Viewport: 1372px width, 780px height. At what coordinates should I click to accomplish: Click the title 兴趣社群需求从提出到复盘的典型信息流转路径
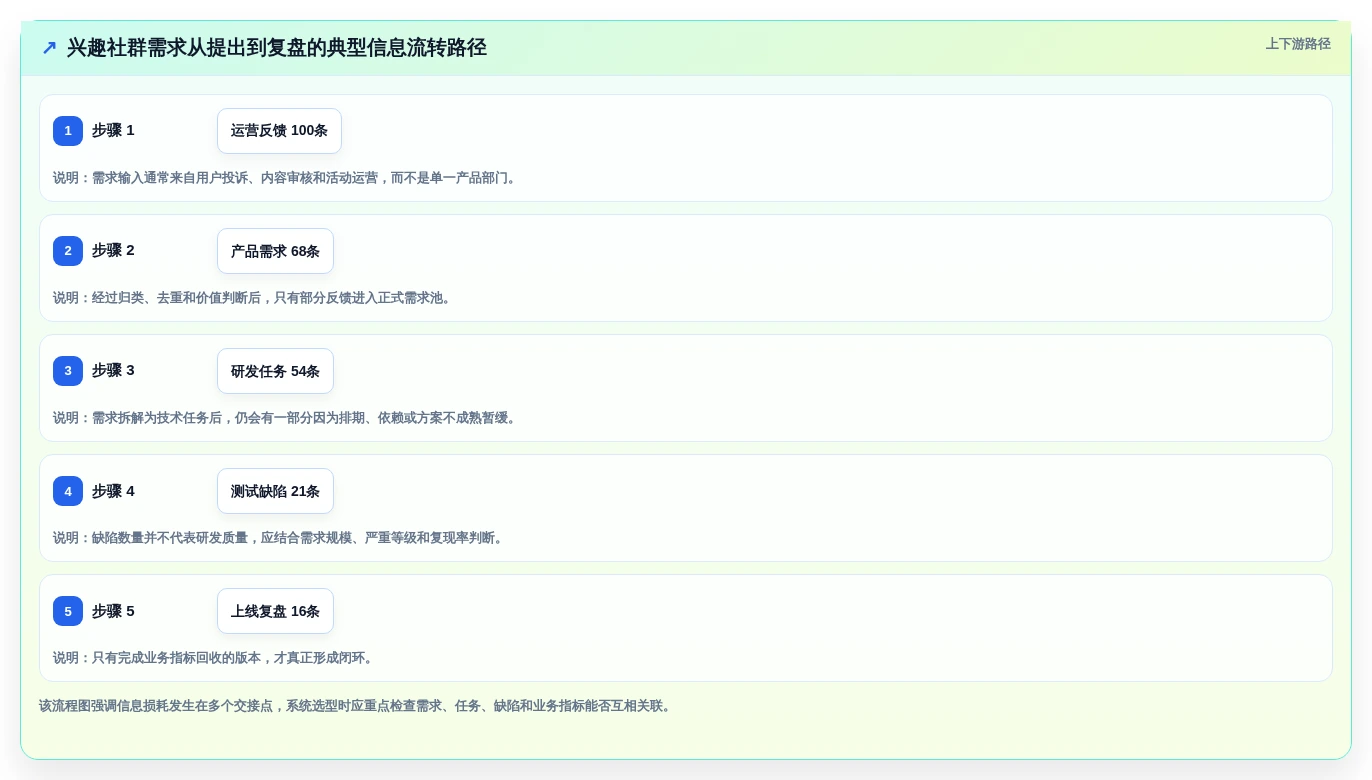(x=277, y=48)
